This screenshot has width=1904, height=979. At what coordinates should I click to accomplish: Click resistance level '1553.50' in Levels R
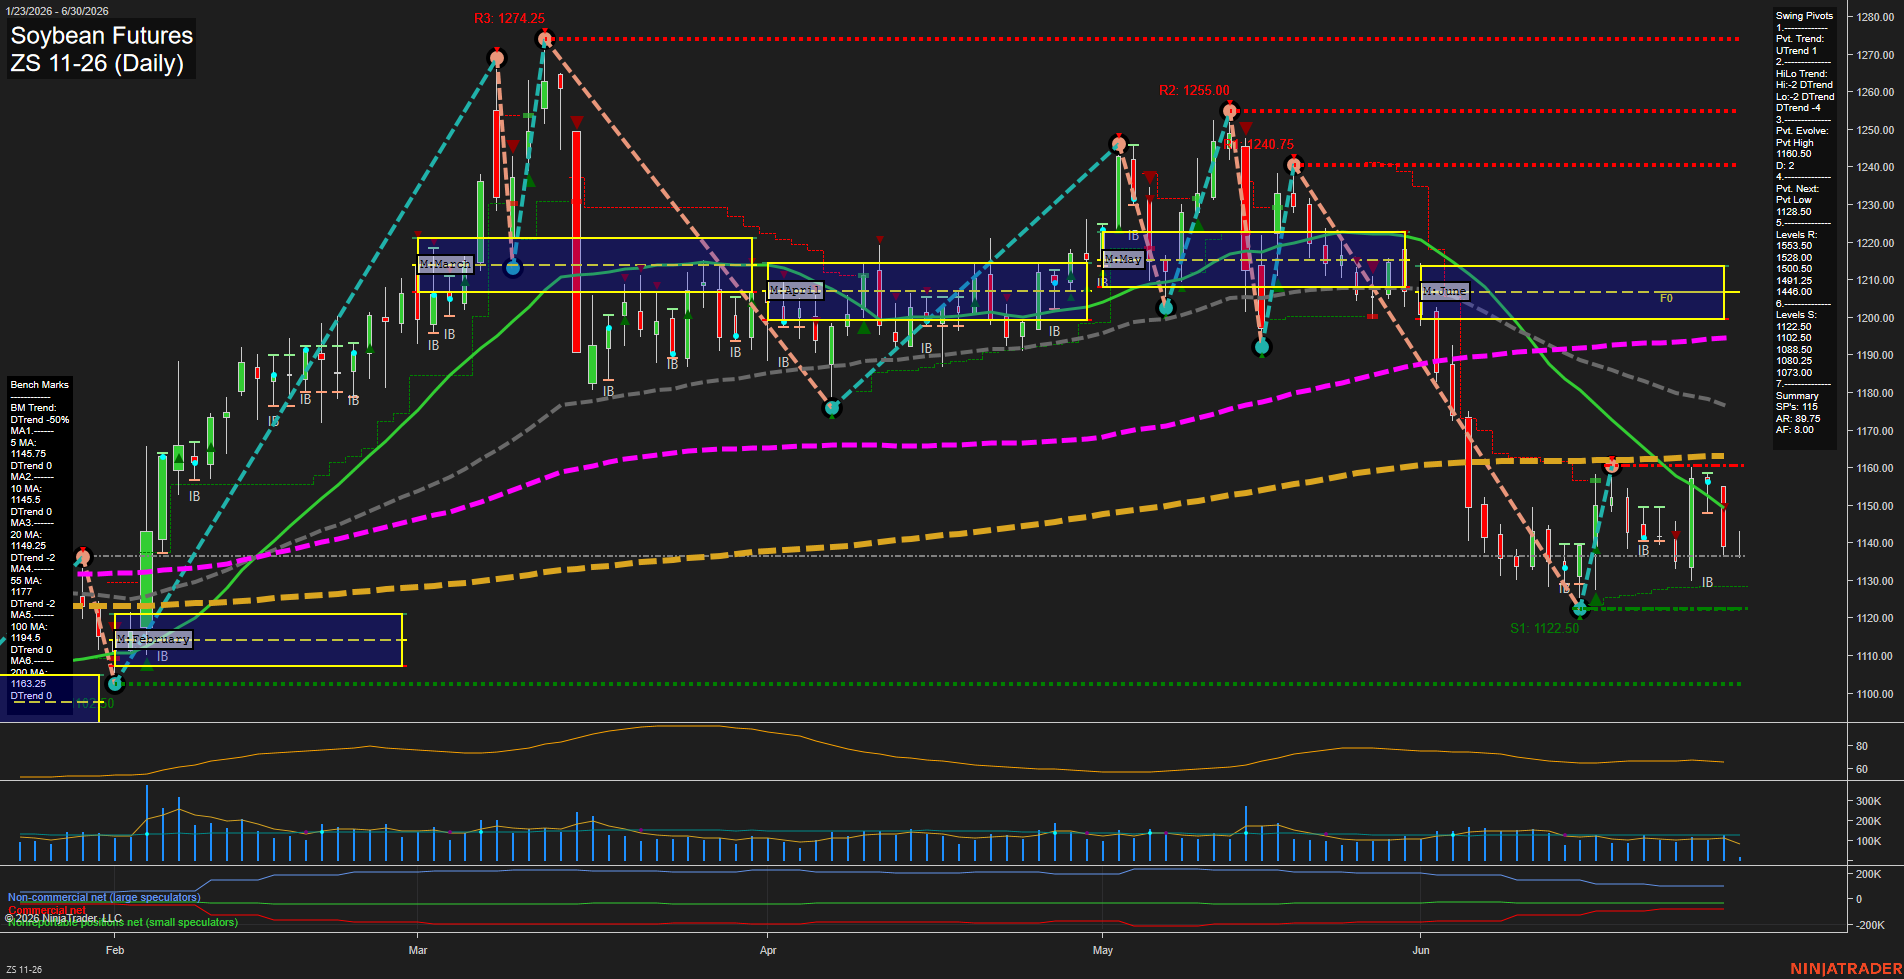point(1793,246)
